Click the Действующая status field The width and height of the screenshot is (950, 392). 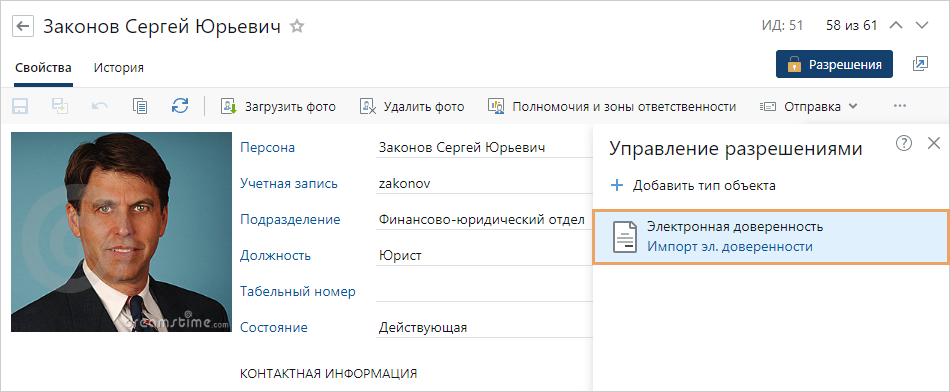(484, 327)
